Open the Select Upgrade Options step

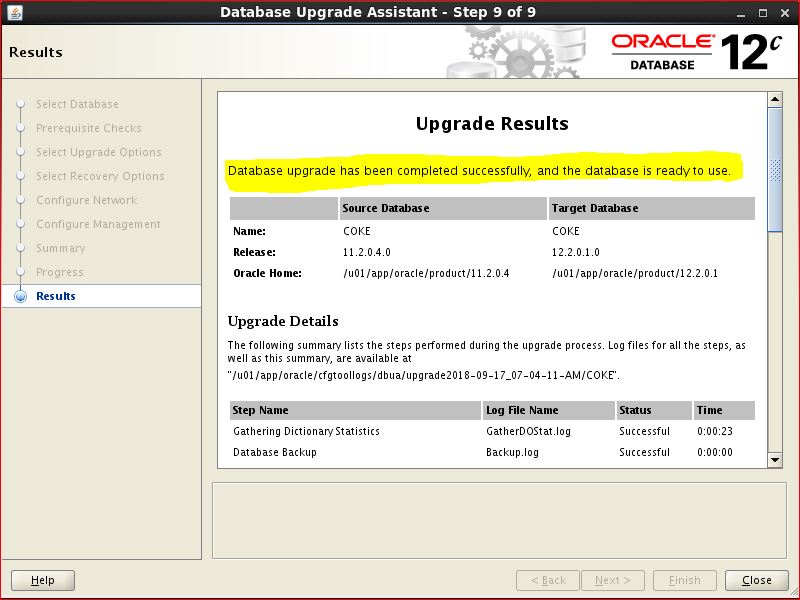pyautogui.click(x=98, y=152)
